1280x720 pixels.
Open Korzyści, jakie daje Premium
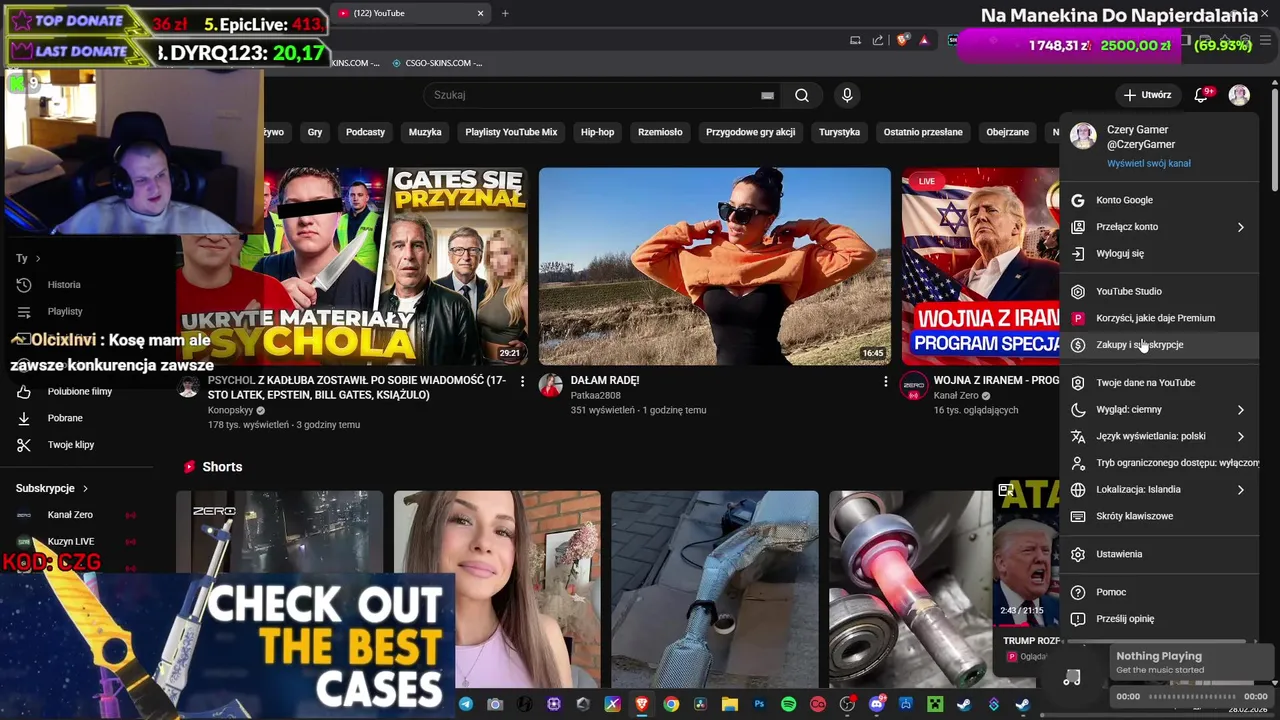pos(1160,318)
